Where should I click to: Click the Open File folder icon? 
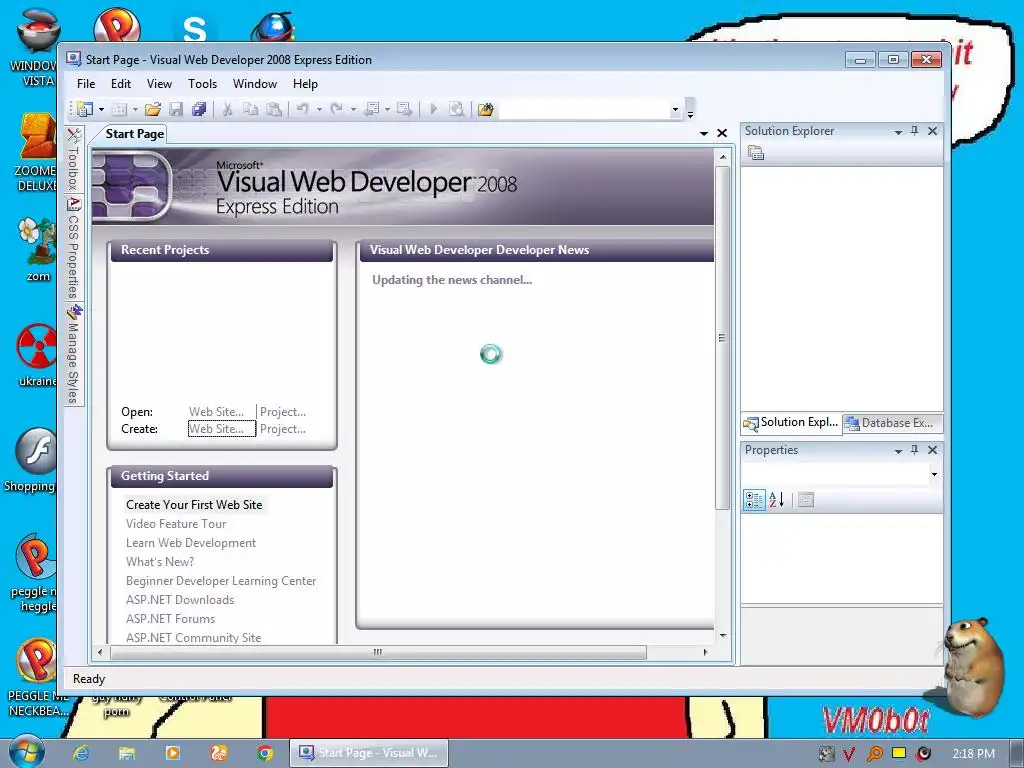153,109
